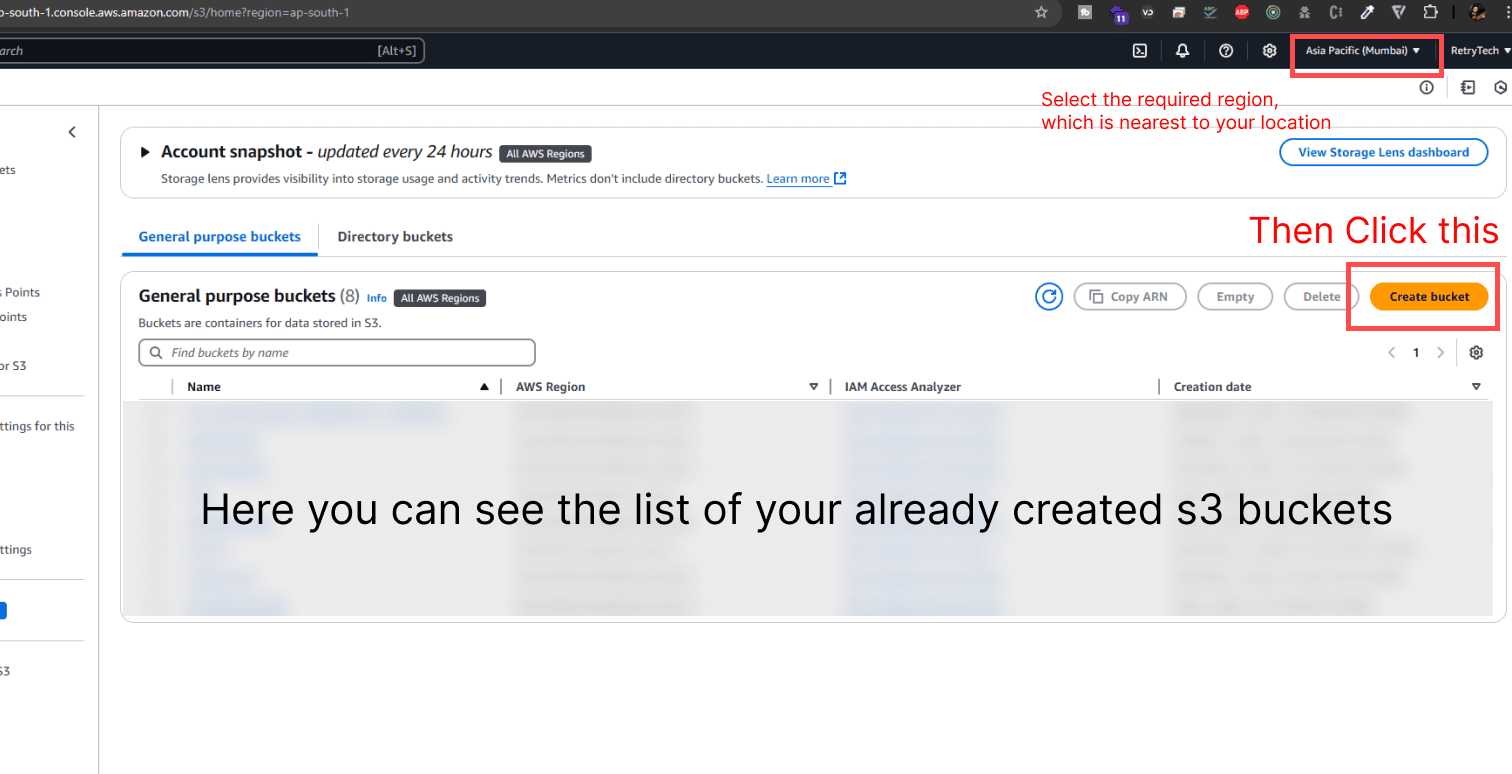Open the RetryTech account menu

[x=1480, y=51]
